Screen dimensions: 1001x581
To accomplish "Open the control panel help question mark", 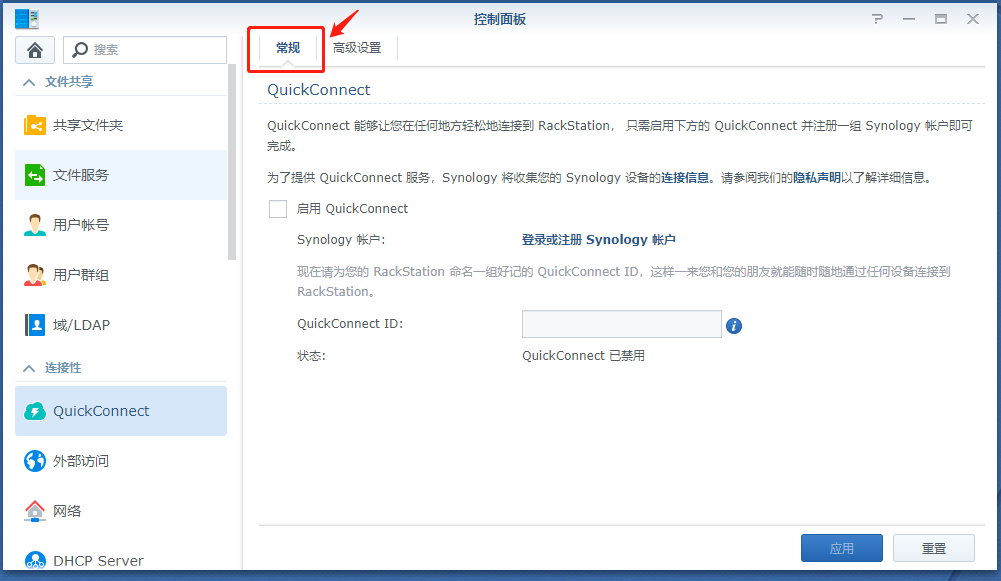I will coord(878,19).
